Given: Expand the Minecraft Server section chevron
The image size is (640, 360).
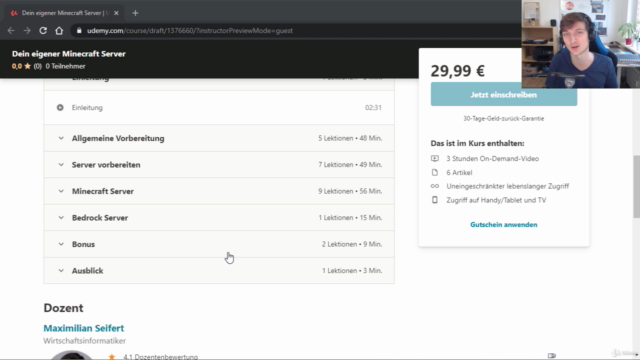Looking at the screenshot, I should 61,191.
